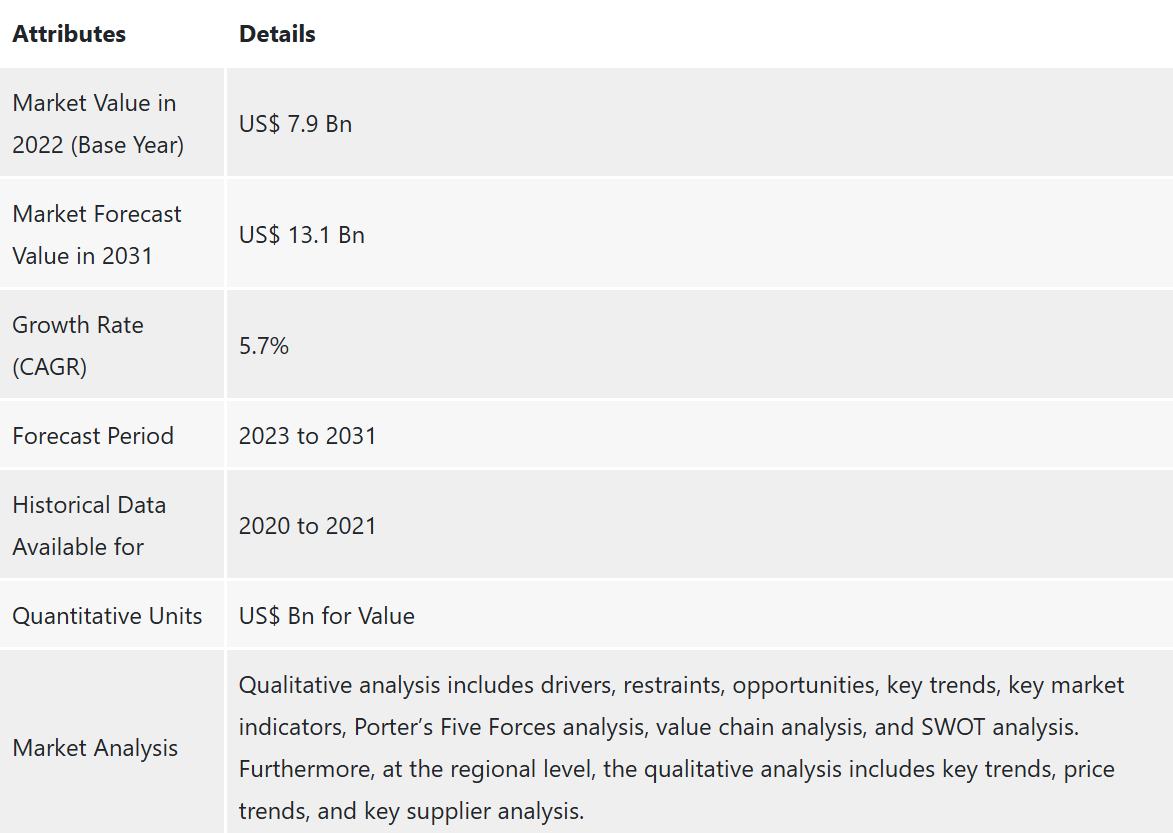
Task: Click the SWOT analysis text
Action: [x=999, y=727]
